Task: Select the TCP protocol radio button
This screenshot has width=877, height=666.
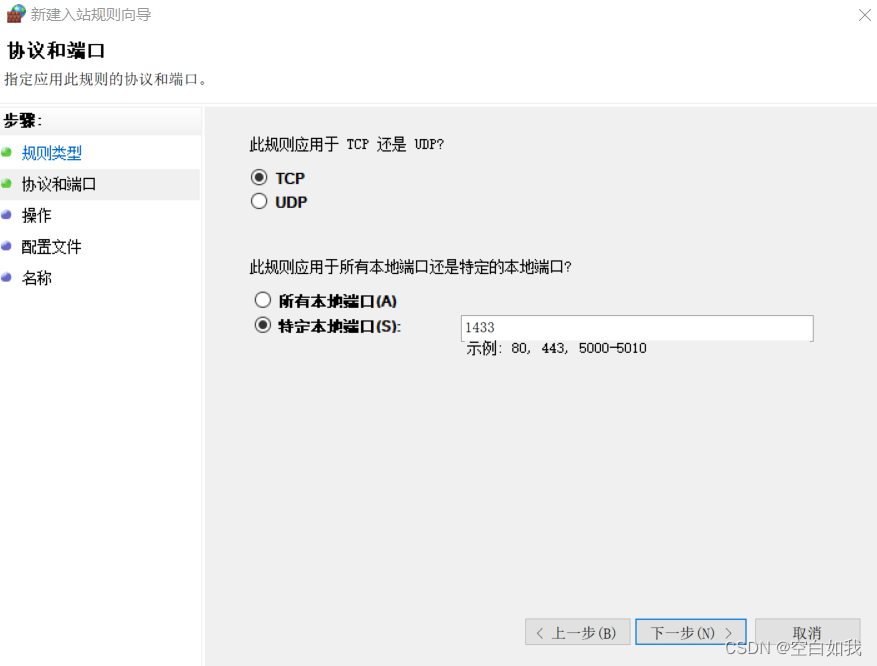Action: [259, 178]
